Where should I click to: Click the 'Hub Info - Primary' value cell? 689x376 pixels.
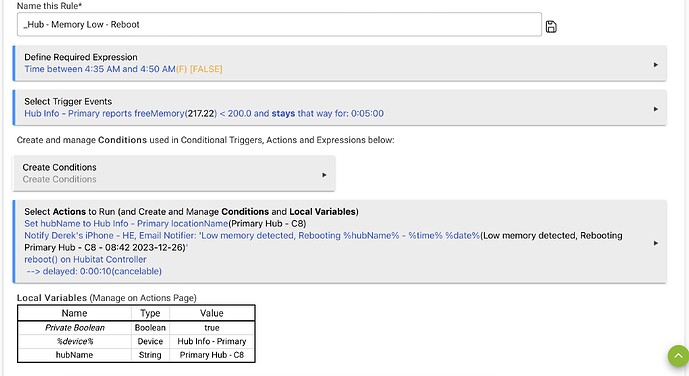click(x=212, y=341)
